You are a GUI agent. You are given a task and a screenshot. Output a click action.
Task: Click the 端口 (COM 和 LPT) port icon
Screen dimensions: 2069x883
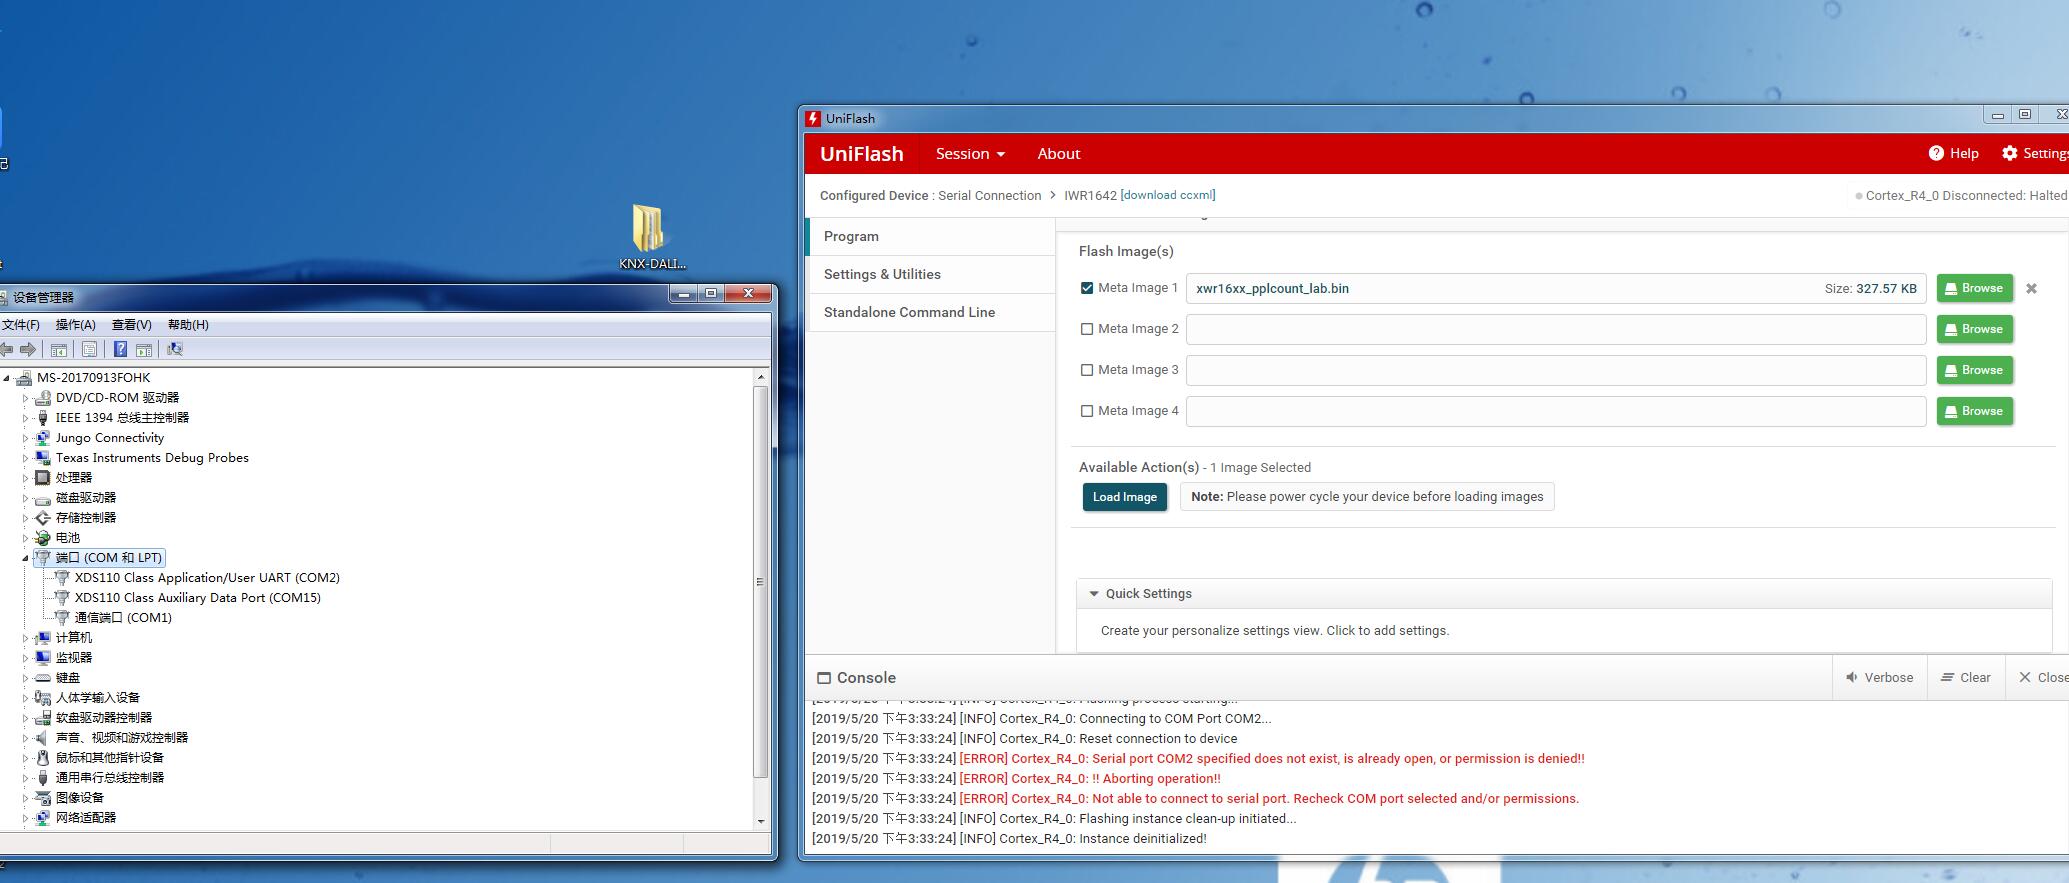(x=43, y=558)
